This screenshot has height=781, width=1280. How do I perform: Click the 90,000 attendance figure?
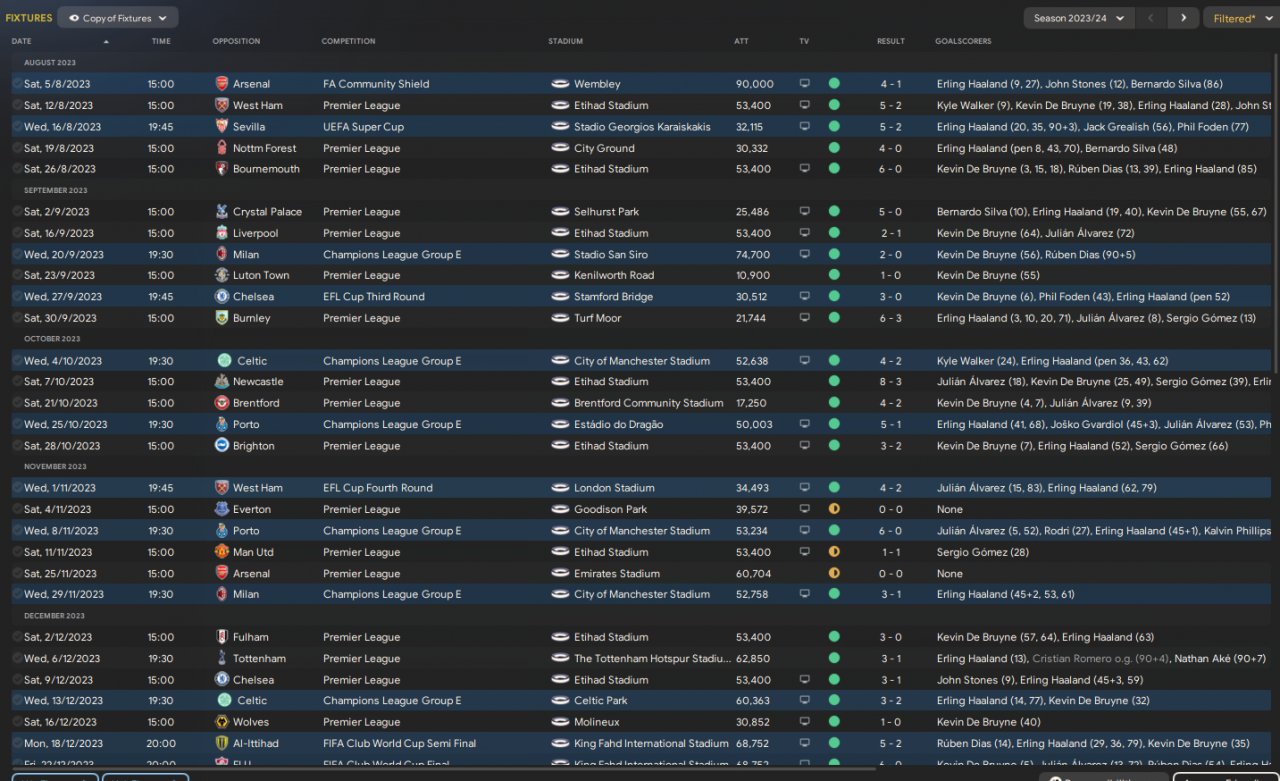pyautogui.click(x=755, y=84)
